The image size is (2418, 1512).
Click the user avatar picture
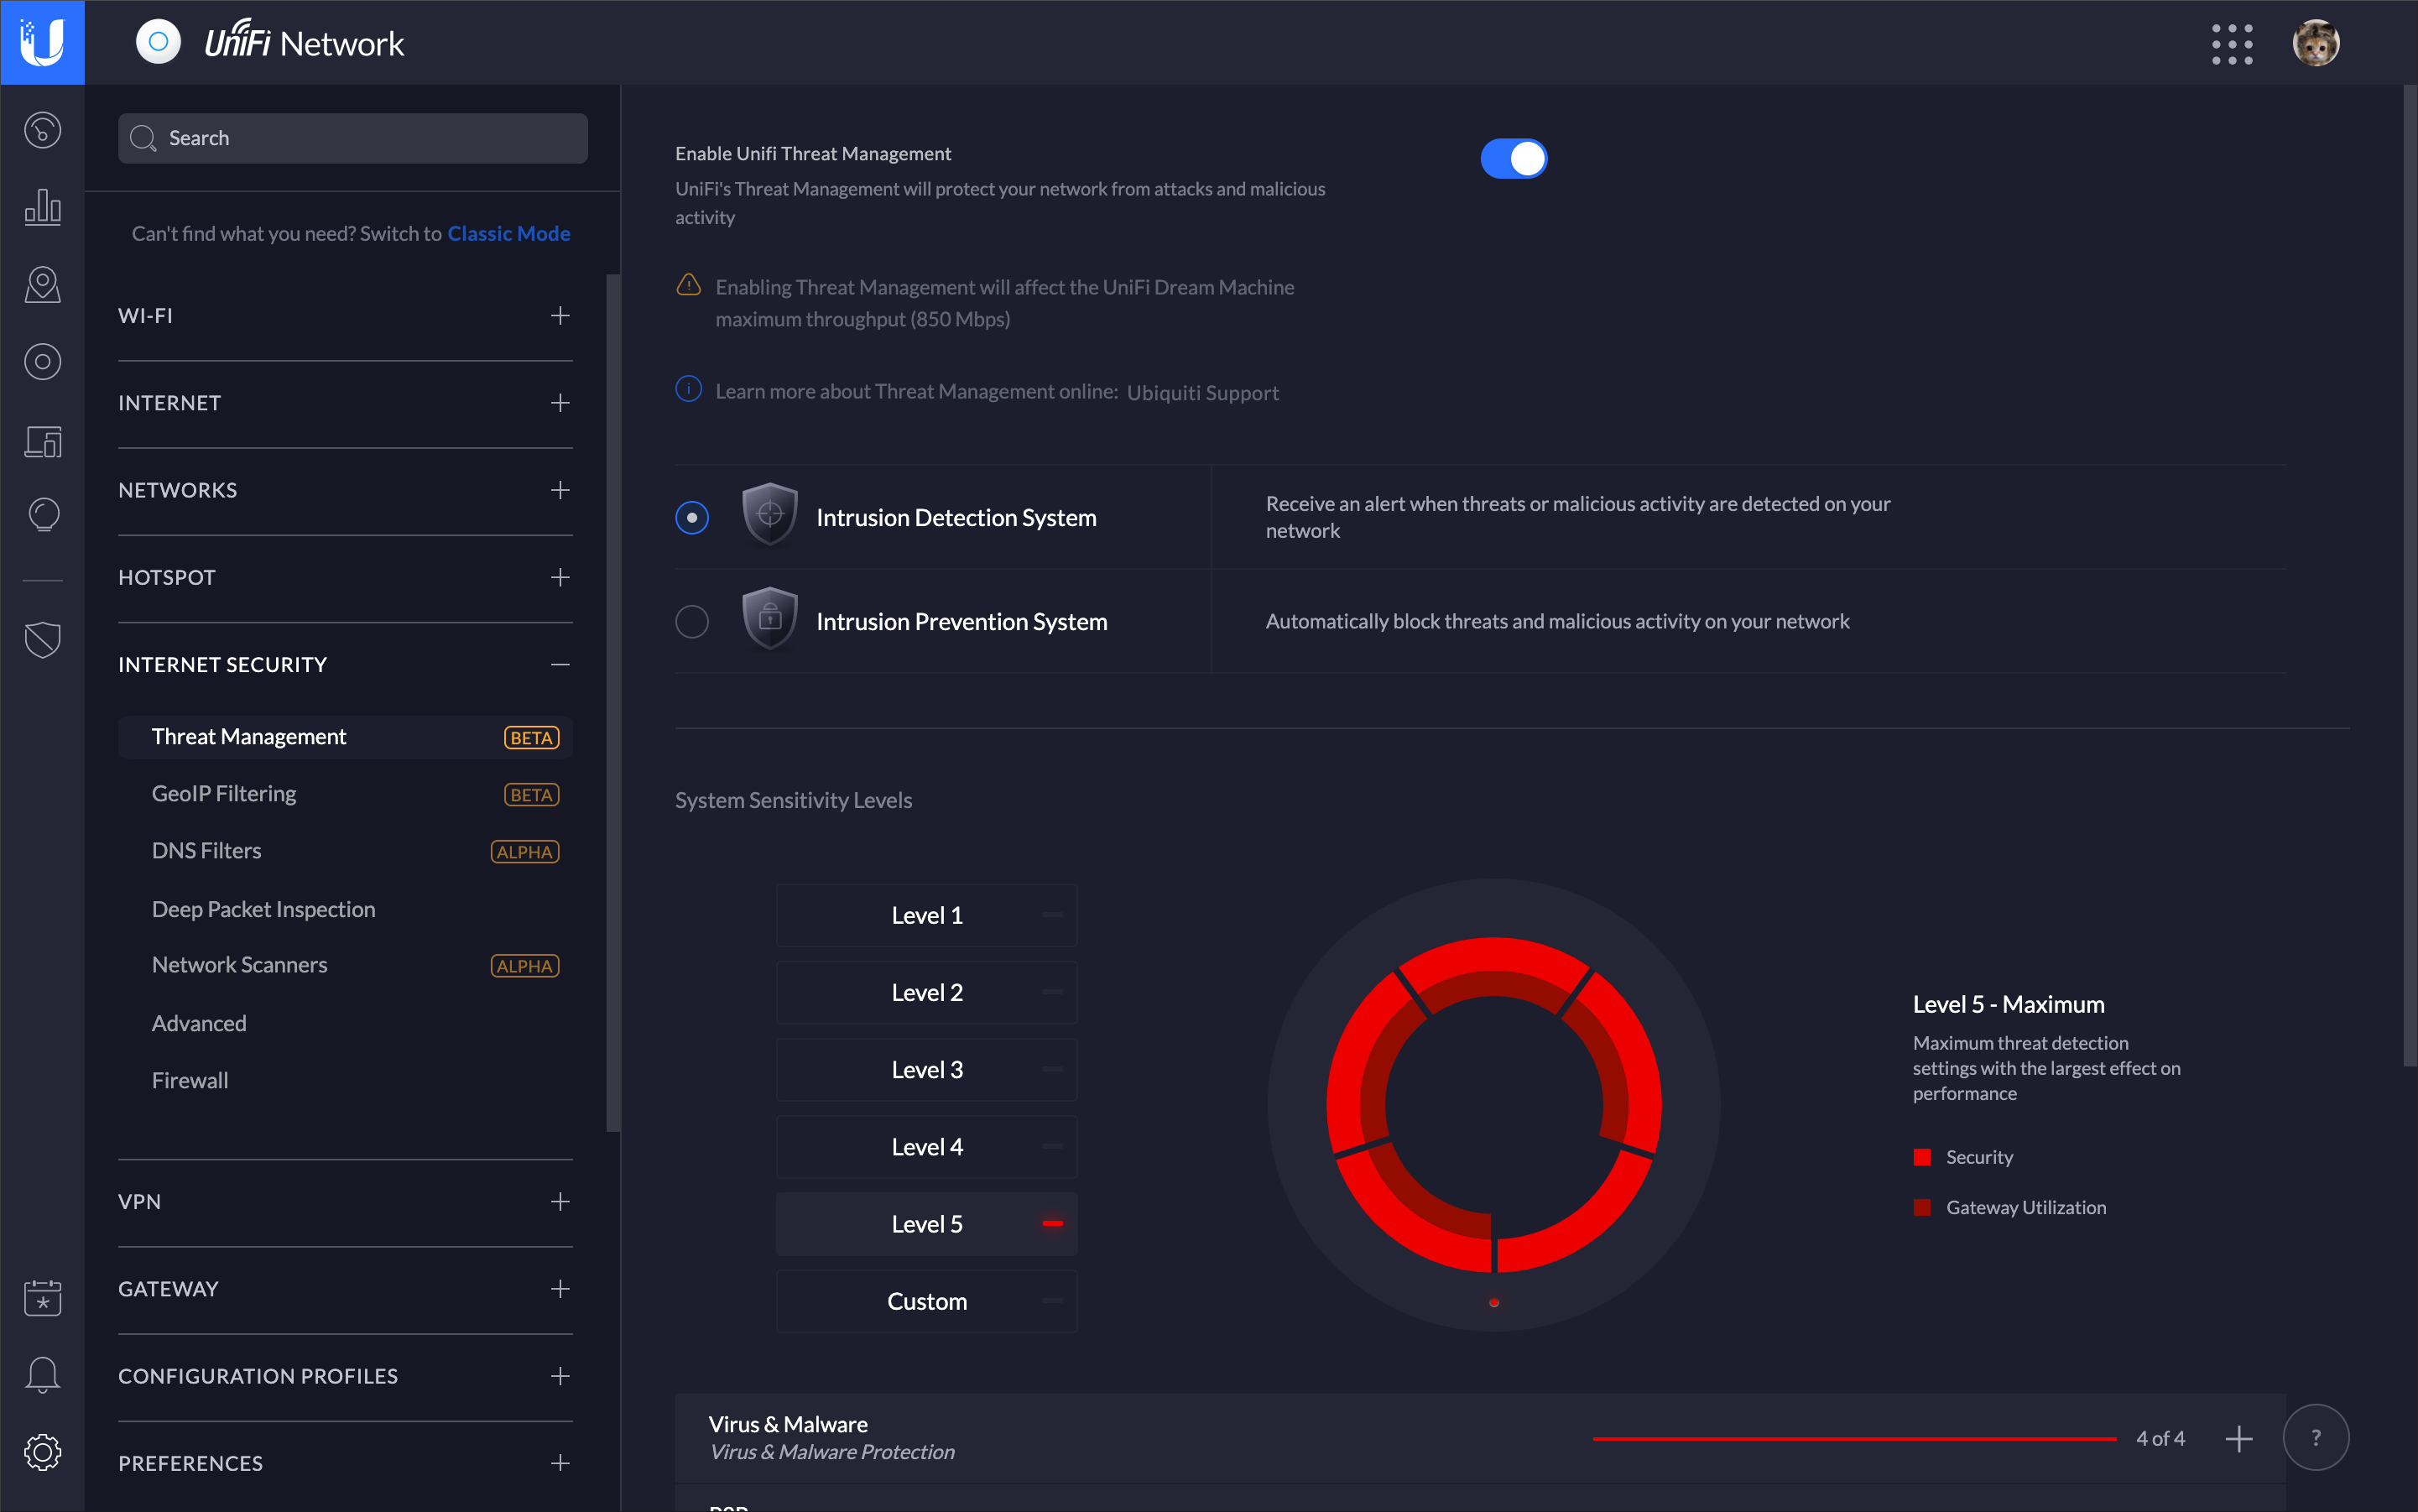point(2316,43)
